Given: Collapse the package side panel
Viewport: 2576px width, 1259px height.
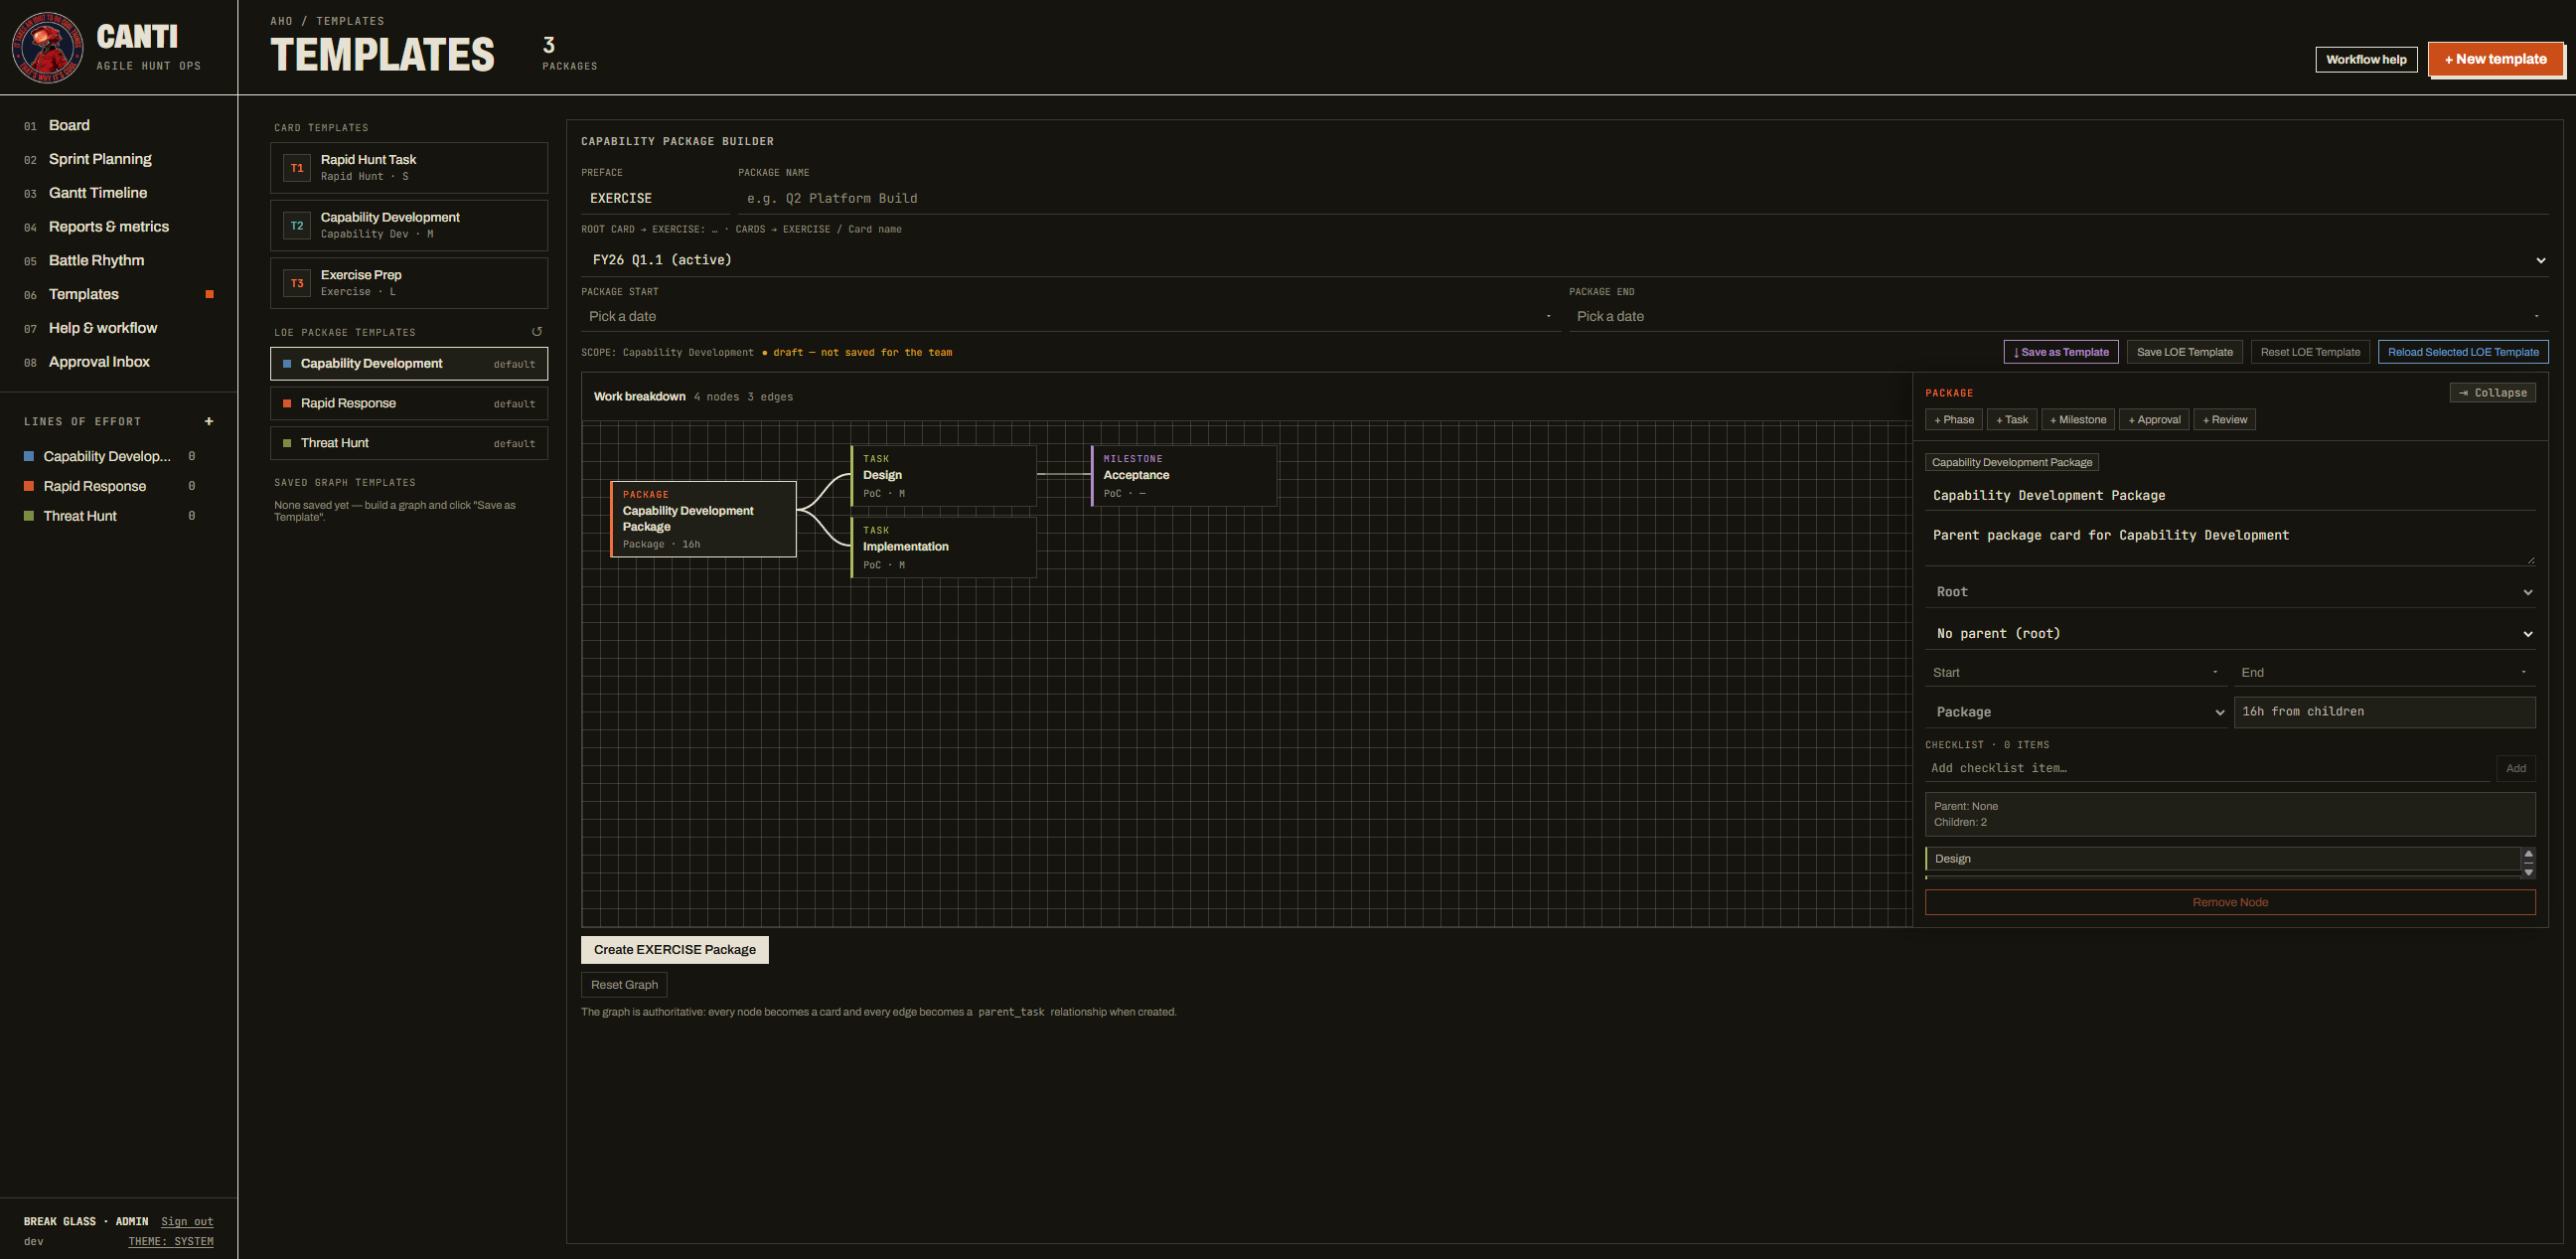Looking at the screenshot, I should [2492, 393].
